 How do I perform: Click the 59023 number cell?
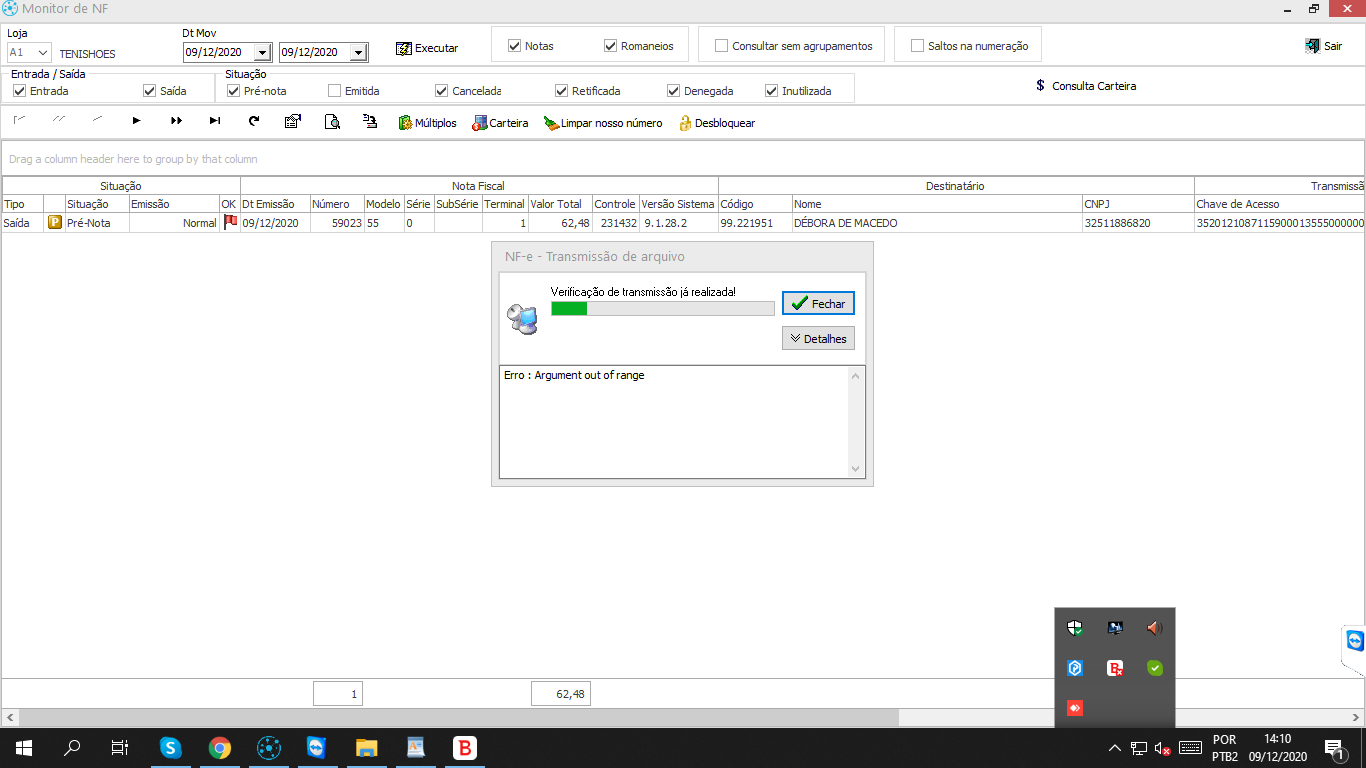[x=337, y=223]
